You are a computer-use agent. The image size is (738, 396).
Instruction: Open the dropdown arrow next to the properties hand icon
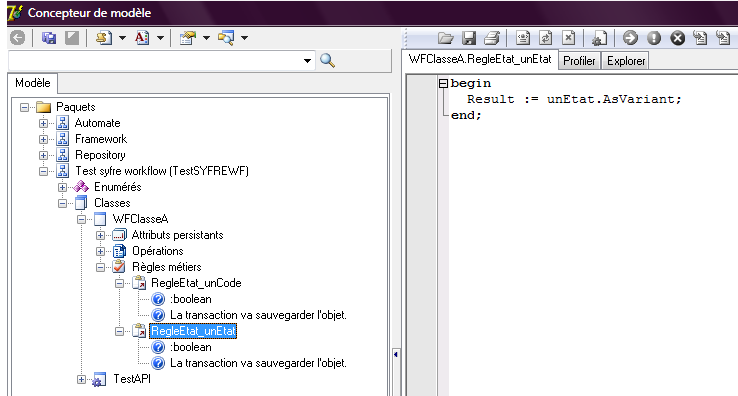[206, 38]
